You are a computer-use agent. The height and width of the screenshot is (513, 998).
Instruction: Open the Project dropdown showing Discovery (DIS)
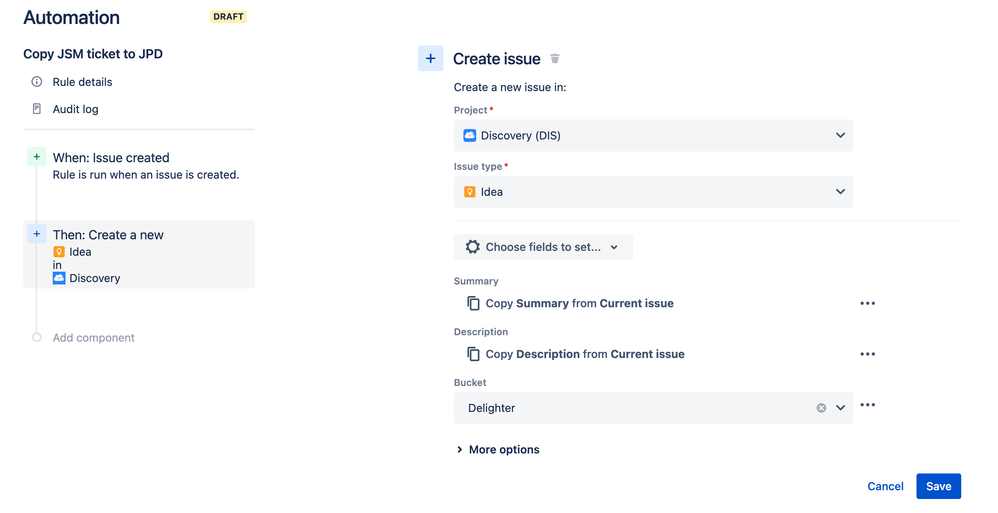pyautogui.click(x=653, y=135)
